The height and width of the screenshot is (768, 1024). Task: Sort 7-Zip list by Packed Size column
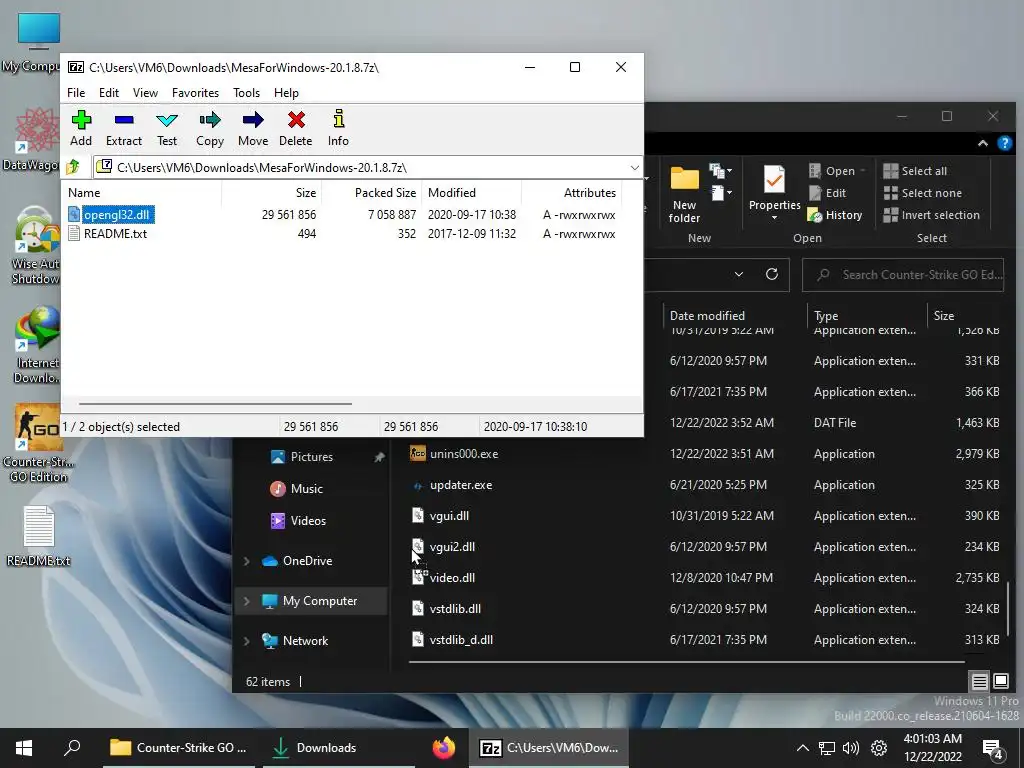(x=372, y=193)
